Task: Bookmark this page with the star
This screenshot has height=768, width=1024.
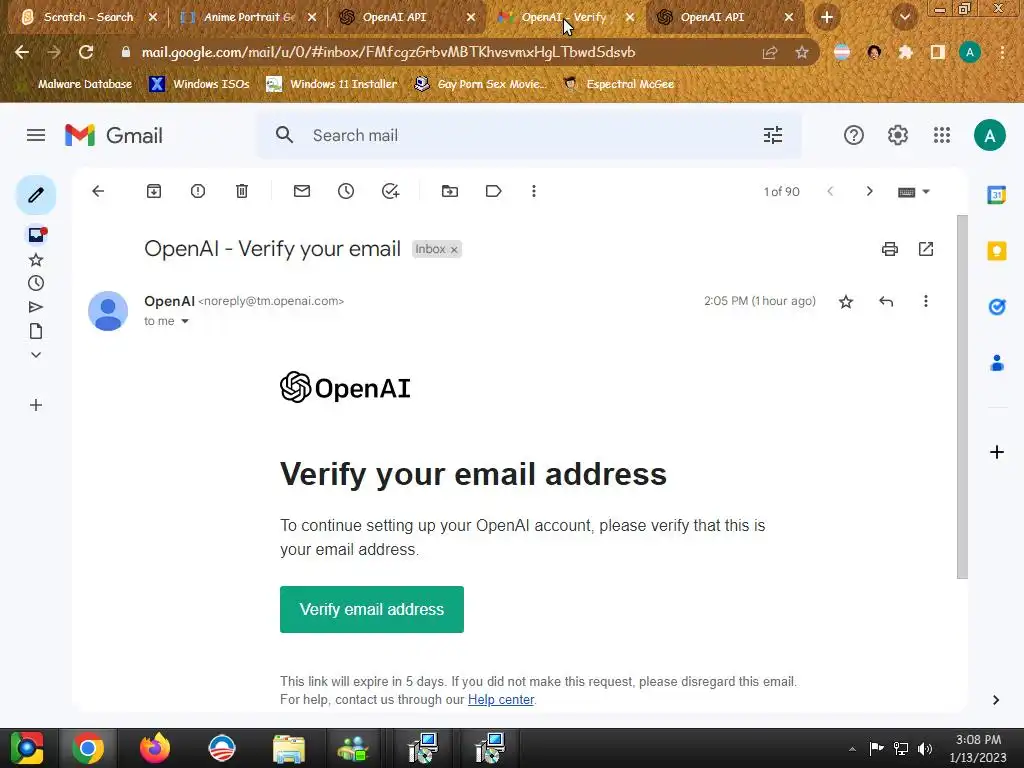Action: pos(802,53)
